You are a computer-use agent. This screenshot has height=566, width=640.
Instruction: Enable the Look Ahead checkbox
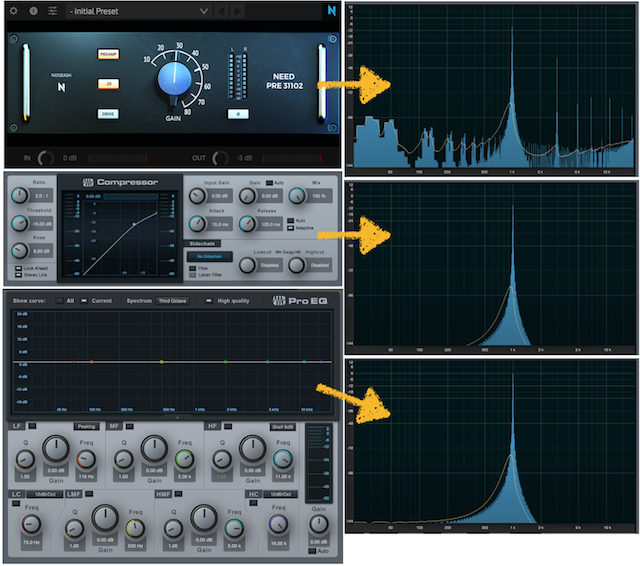click(18, 268)
